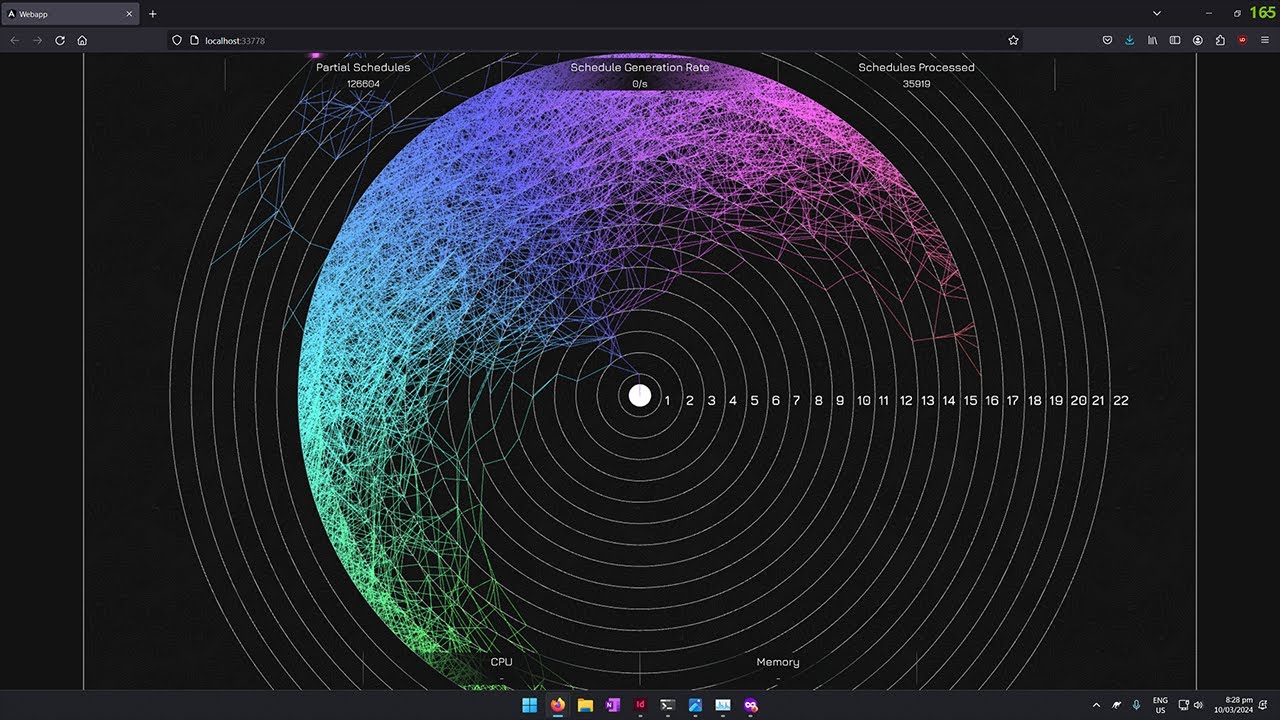Click ring depth label 10

(864, 400)
